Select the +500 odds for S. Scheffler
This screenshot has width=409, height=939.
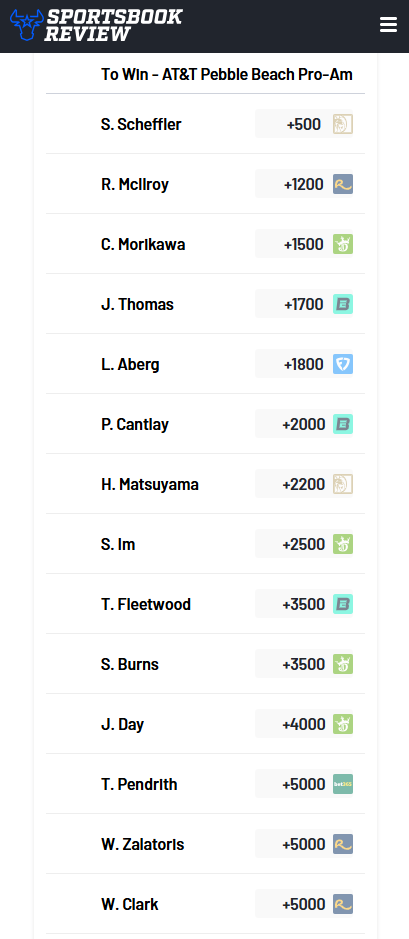tap(304, 124)
